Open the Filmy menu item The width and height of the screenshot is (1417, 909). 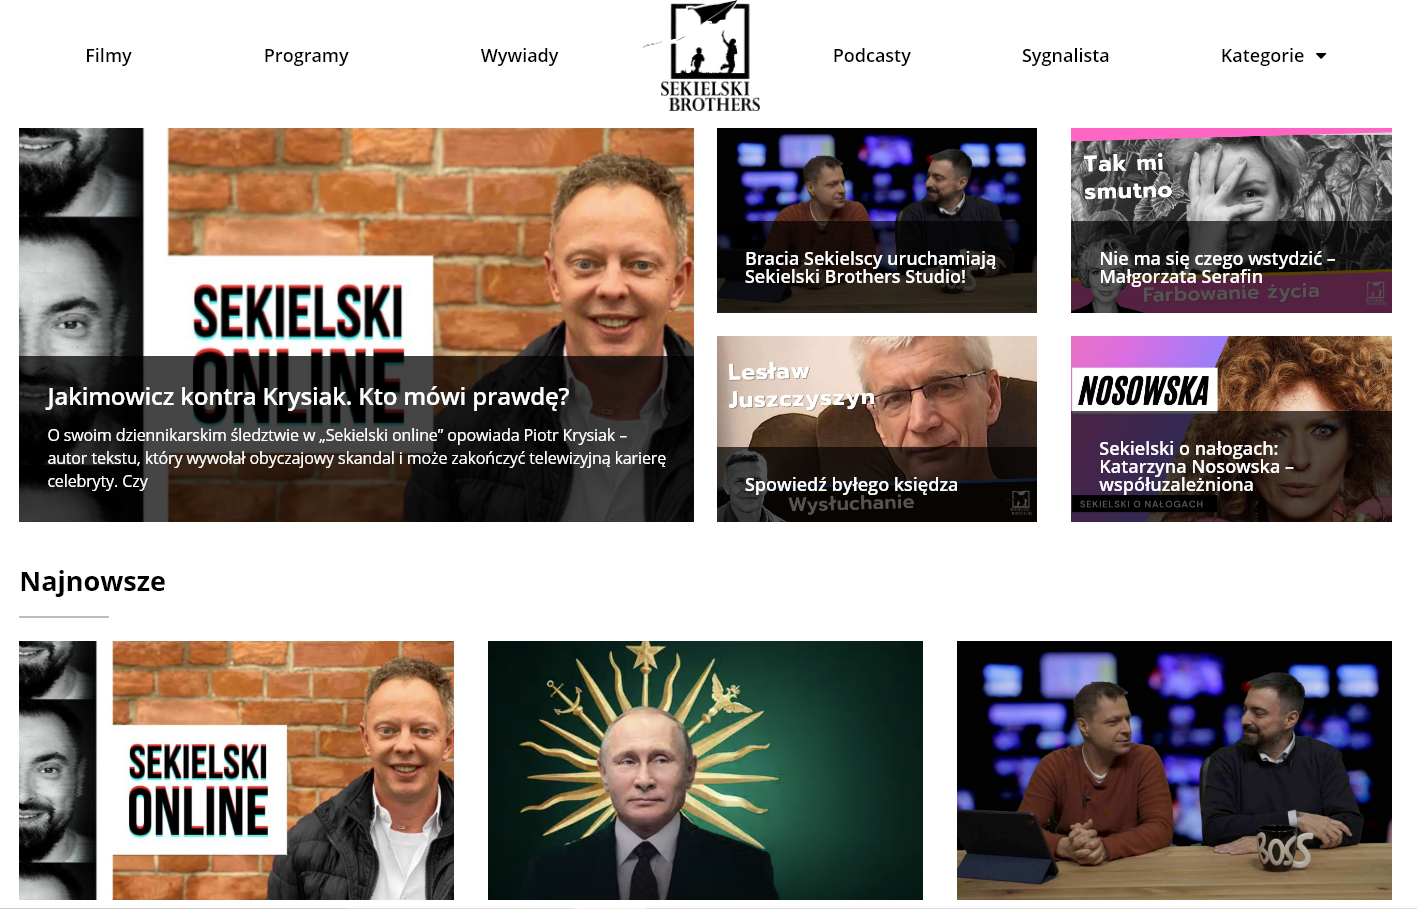[x=108, y=56]
